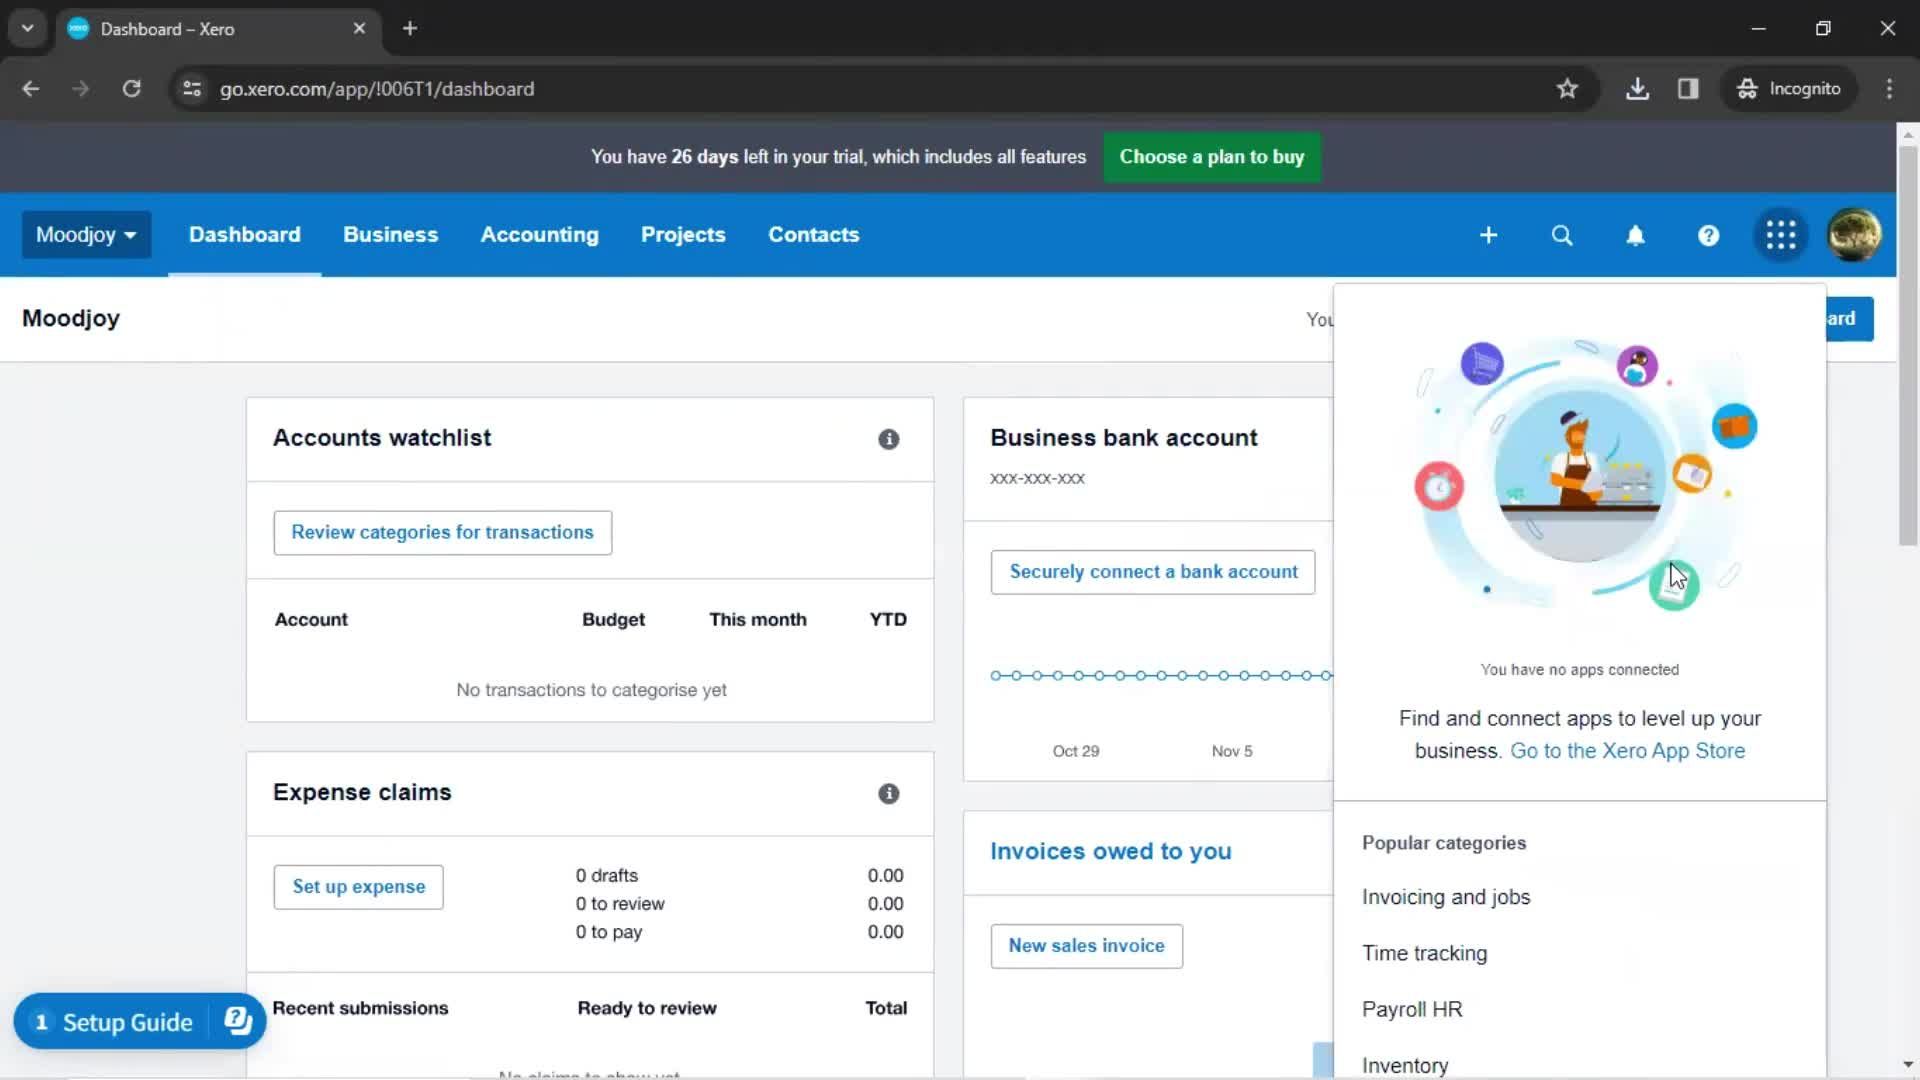Open Chrome three-dot menu
Screen dimensions: 1920x1080
[x=1889, y=89]
